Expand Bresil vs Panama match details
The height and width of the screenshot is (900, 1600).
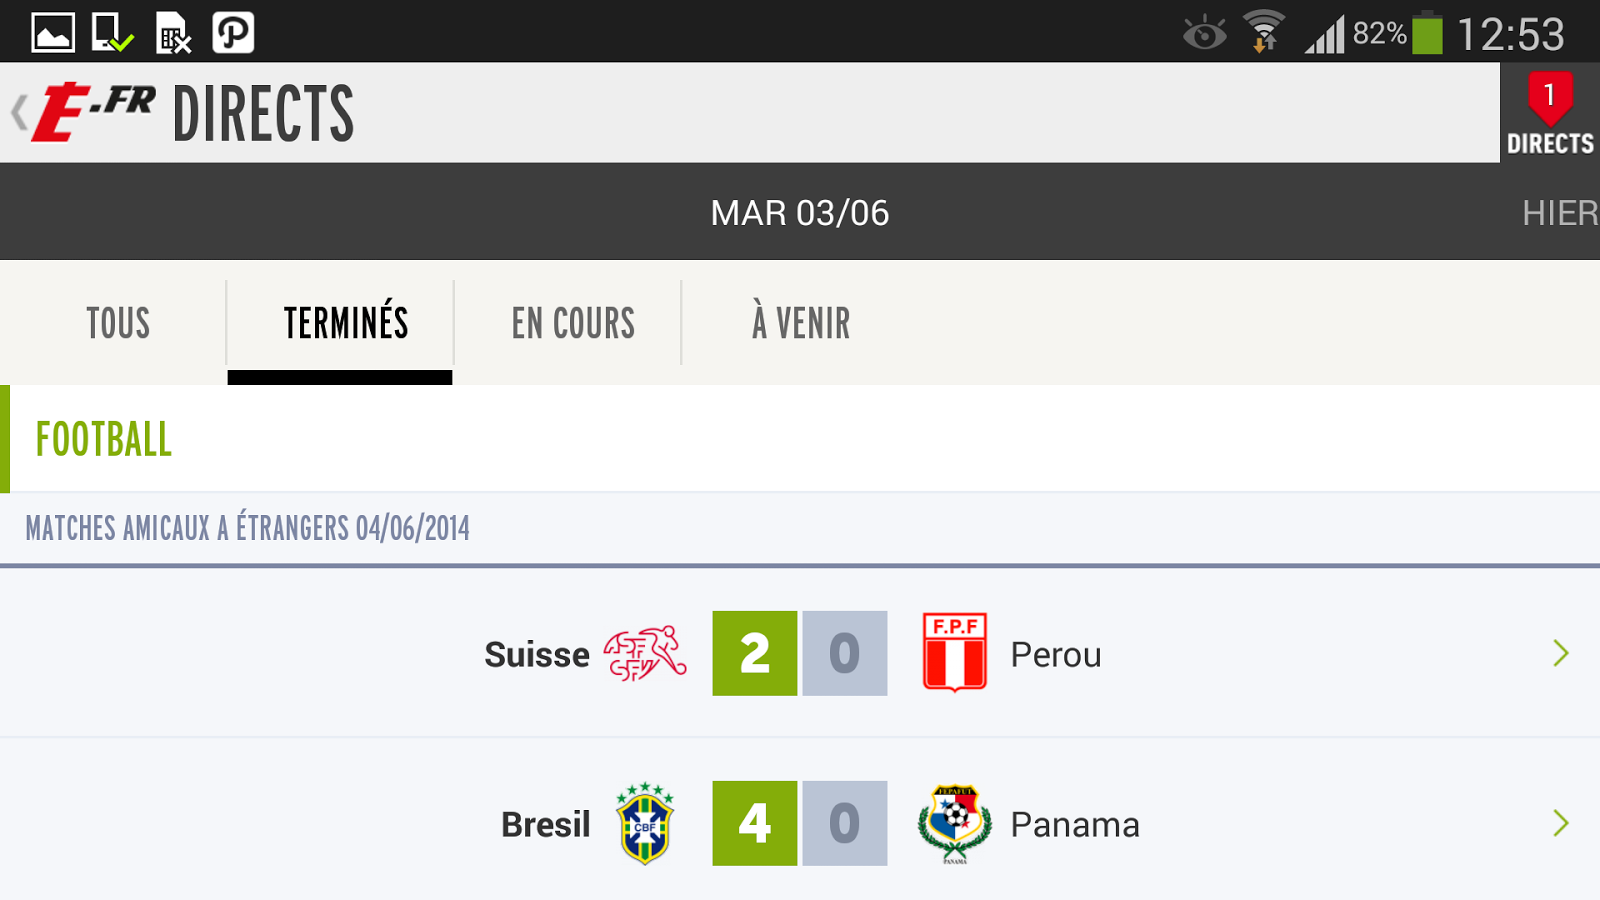[x=1560, y=824]
